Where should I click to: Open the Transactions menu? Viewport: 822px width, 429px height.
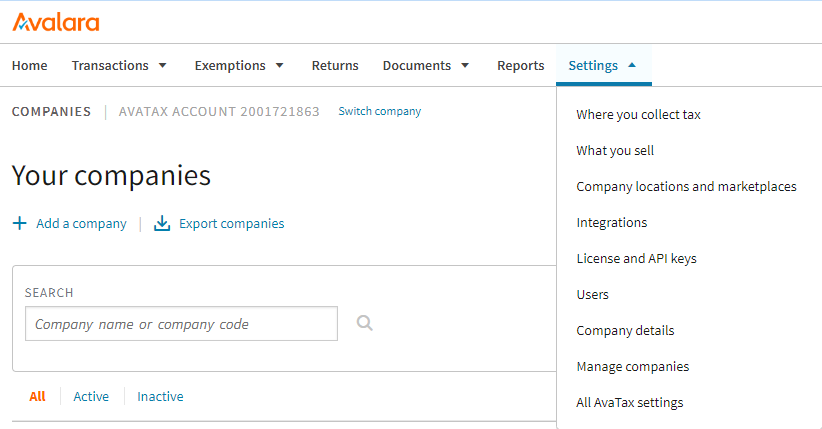(x=110, y=66)
